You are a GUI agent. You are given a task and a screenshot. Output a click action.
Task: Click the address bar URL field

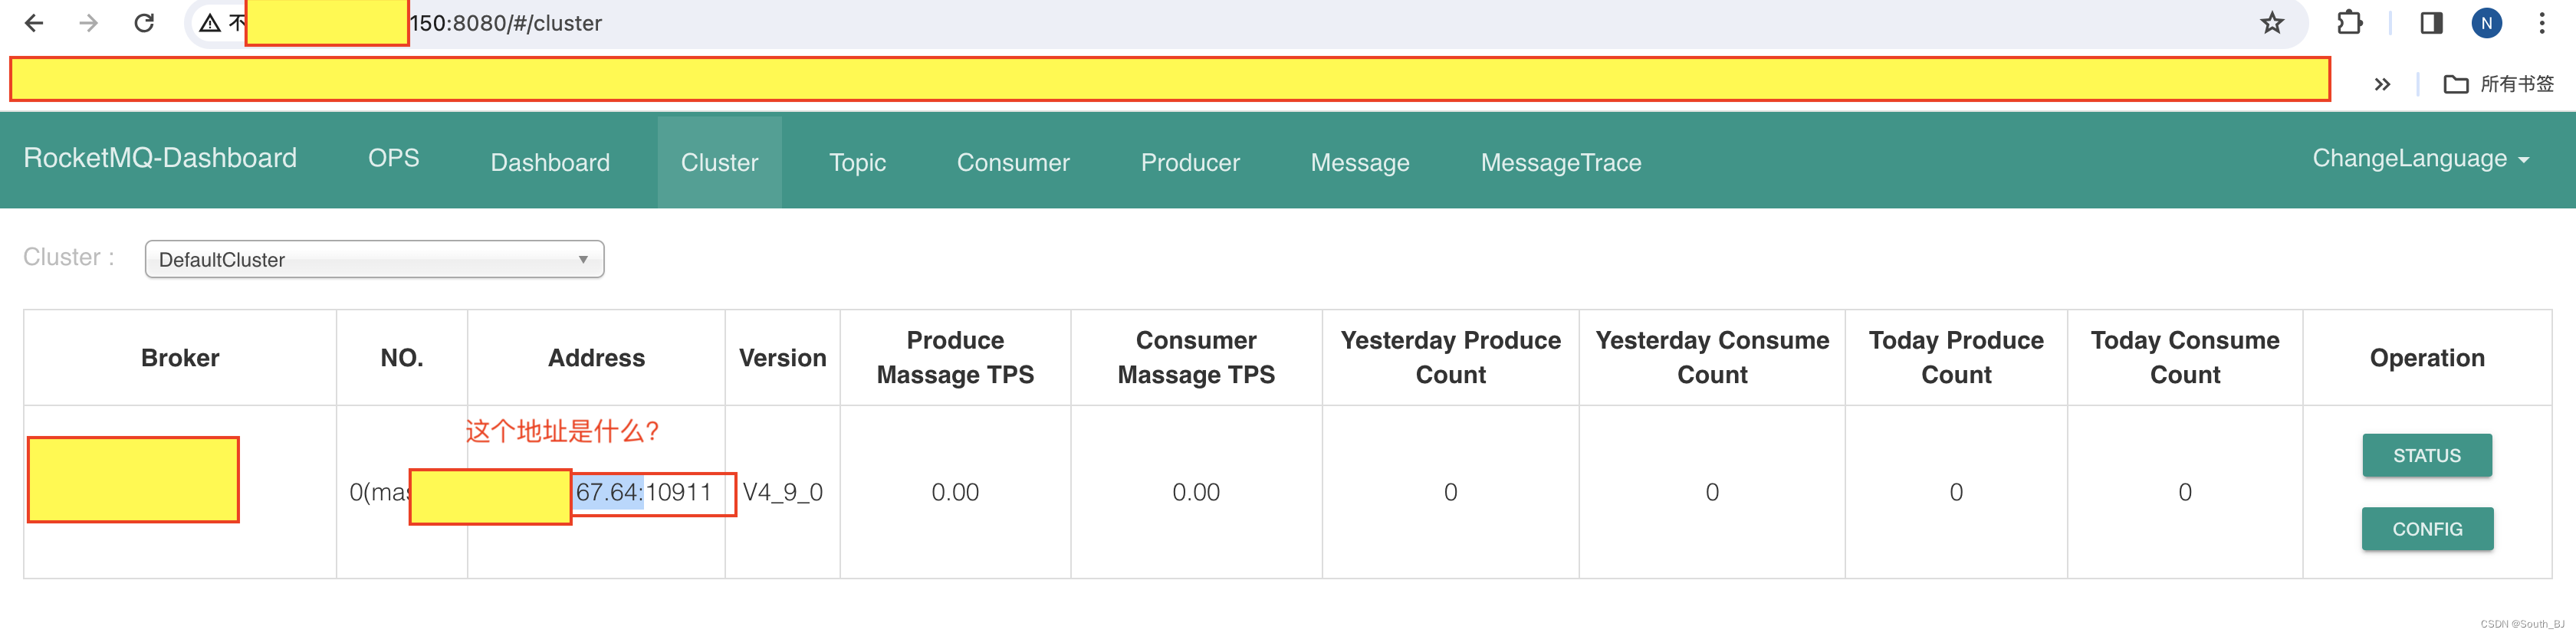[x=1200, y=23]
